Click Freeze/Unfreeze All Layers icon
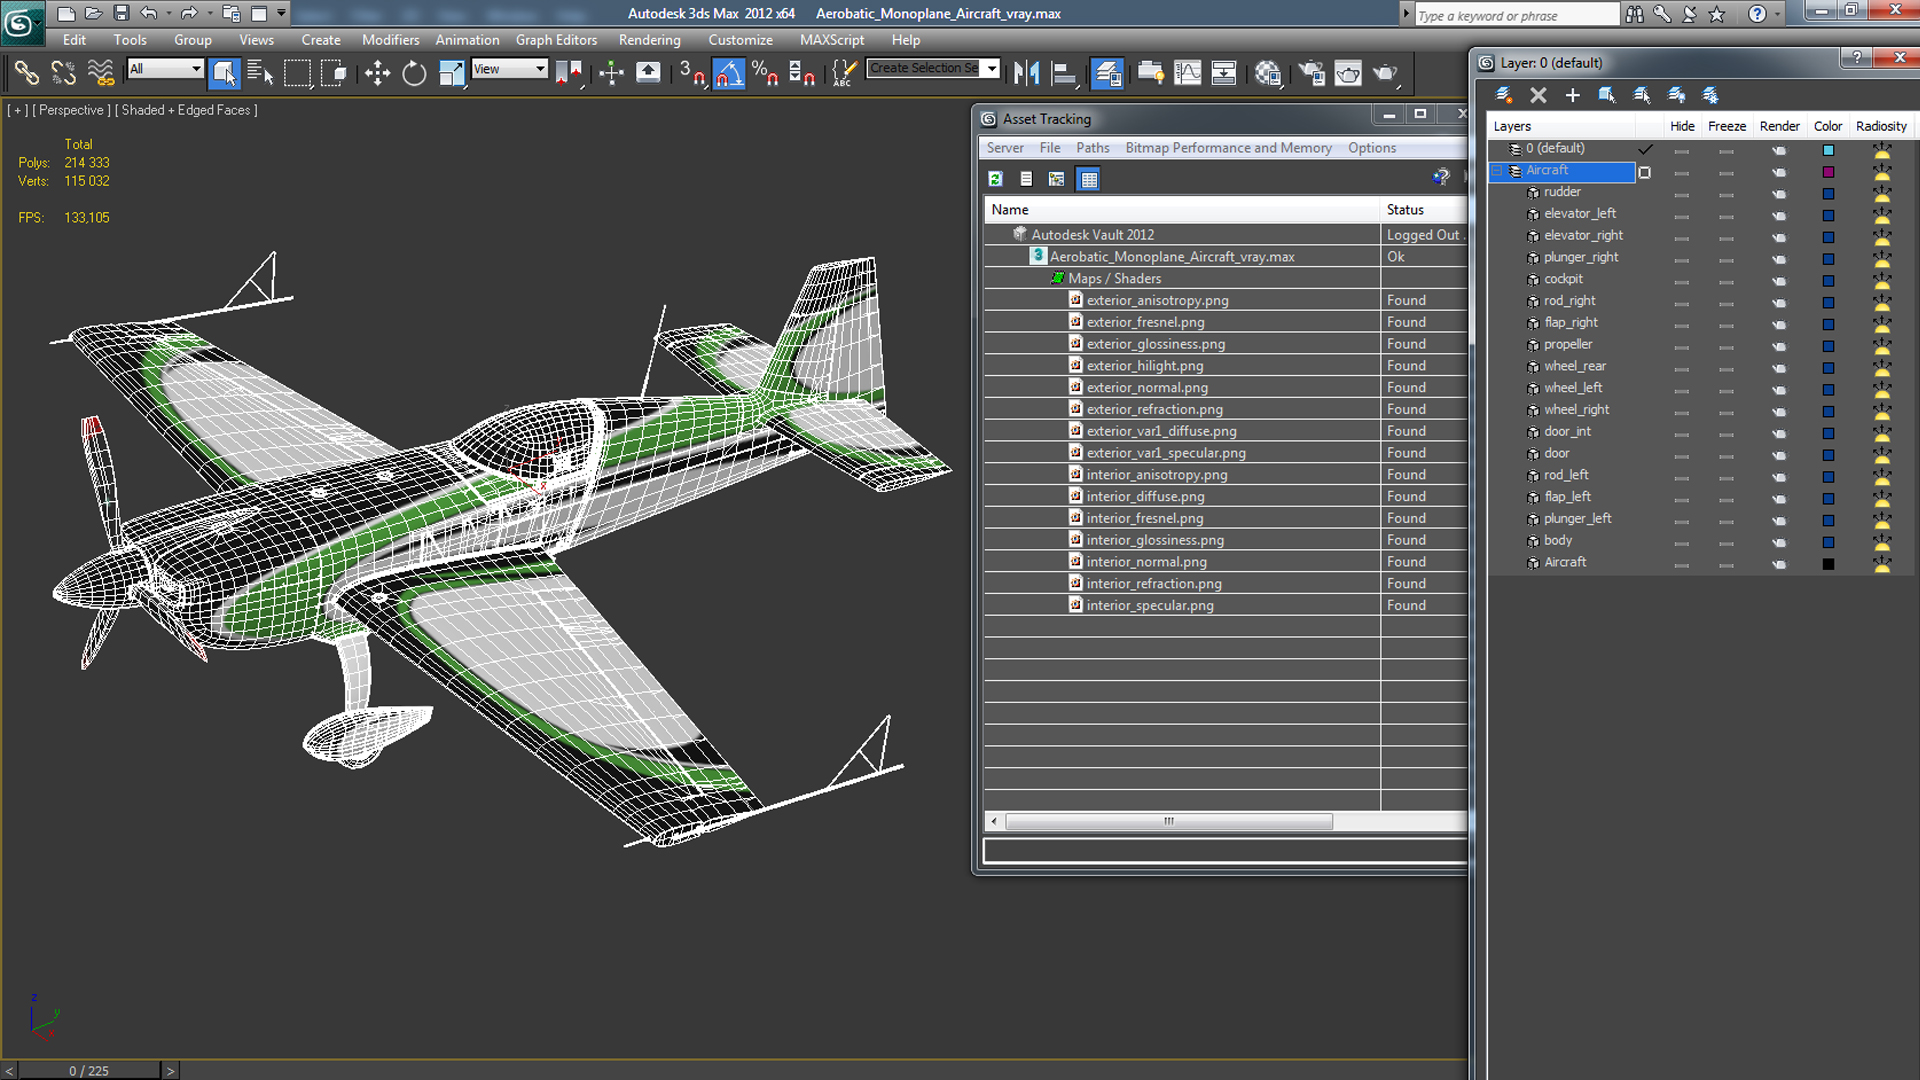1920x1080 pixels. [x=1710, y=95]
